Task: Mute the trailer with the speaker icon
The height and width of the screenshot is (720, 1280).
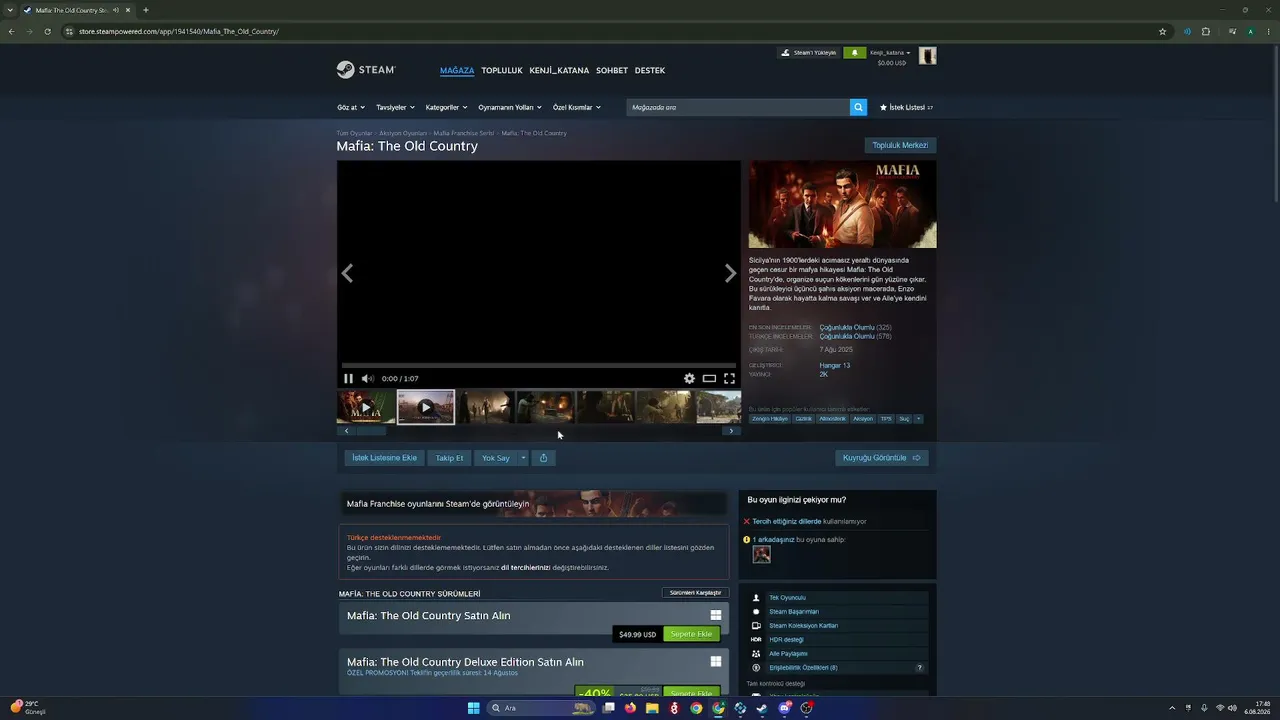Action: (x=367, y=378)
